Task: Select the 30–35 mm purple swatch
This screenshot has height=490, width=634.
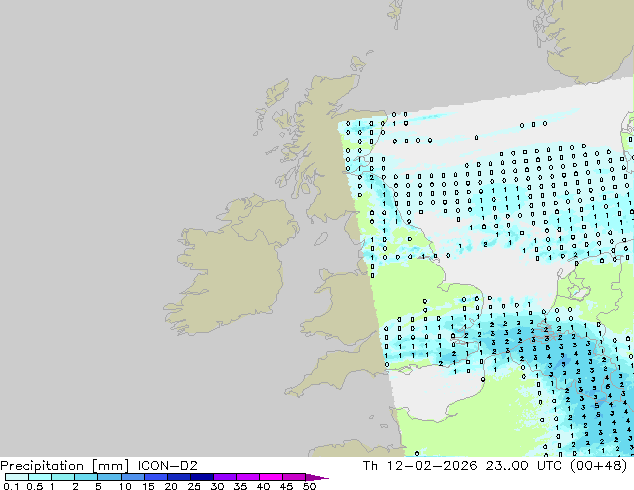Action: (x=224, y=477)
